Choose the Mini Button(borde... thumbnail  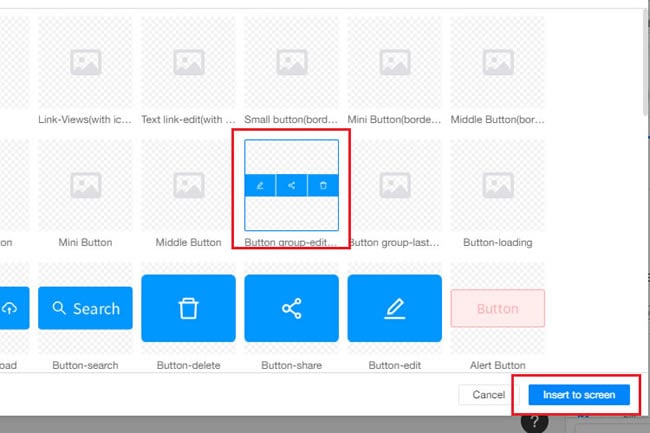tap(395, 62)
